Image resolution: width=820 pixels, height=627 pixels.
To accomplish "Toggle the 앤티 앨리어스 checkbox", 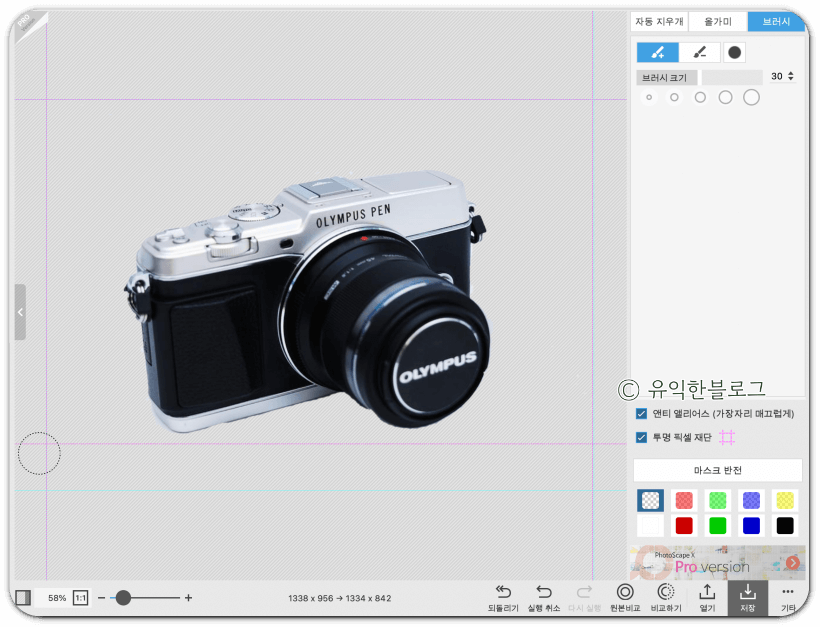I will (642, 414).
